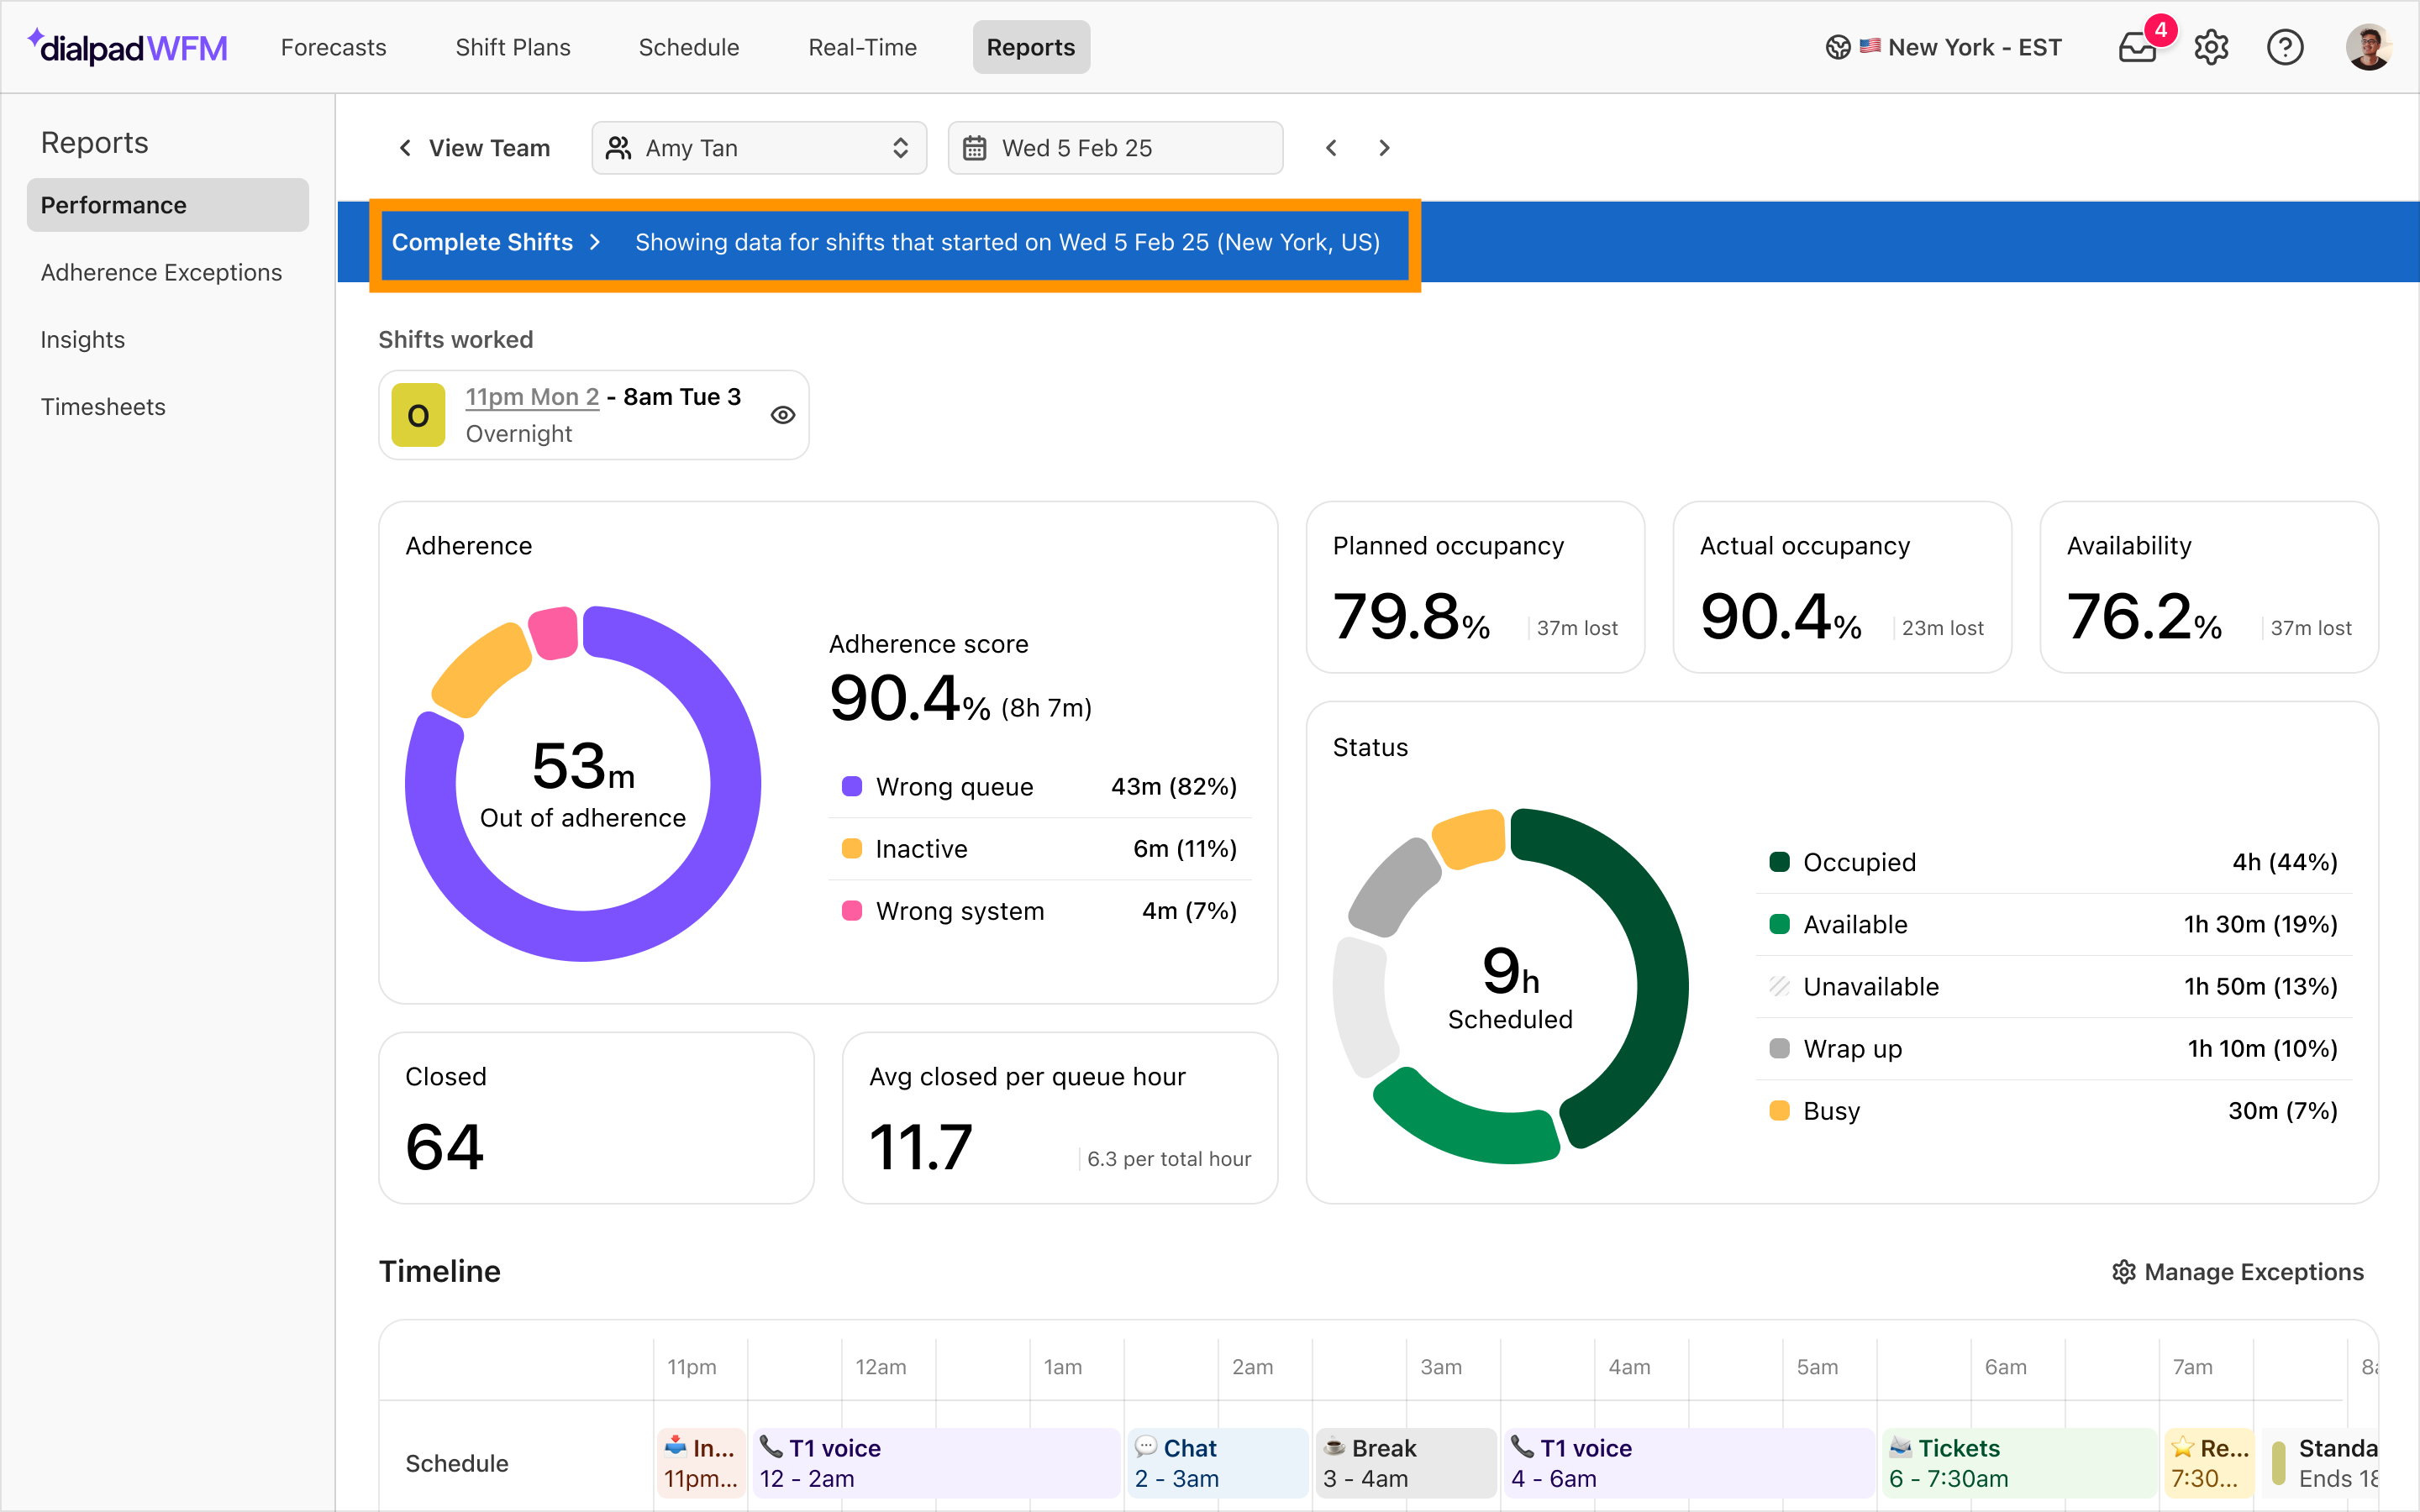Image resolution: width=2420 pixels, height=1512 pixels.
Task: Click the Closed 64 card
Action: (x=596, y=1118)
